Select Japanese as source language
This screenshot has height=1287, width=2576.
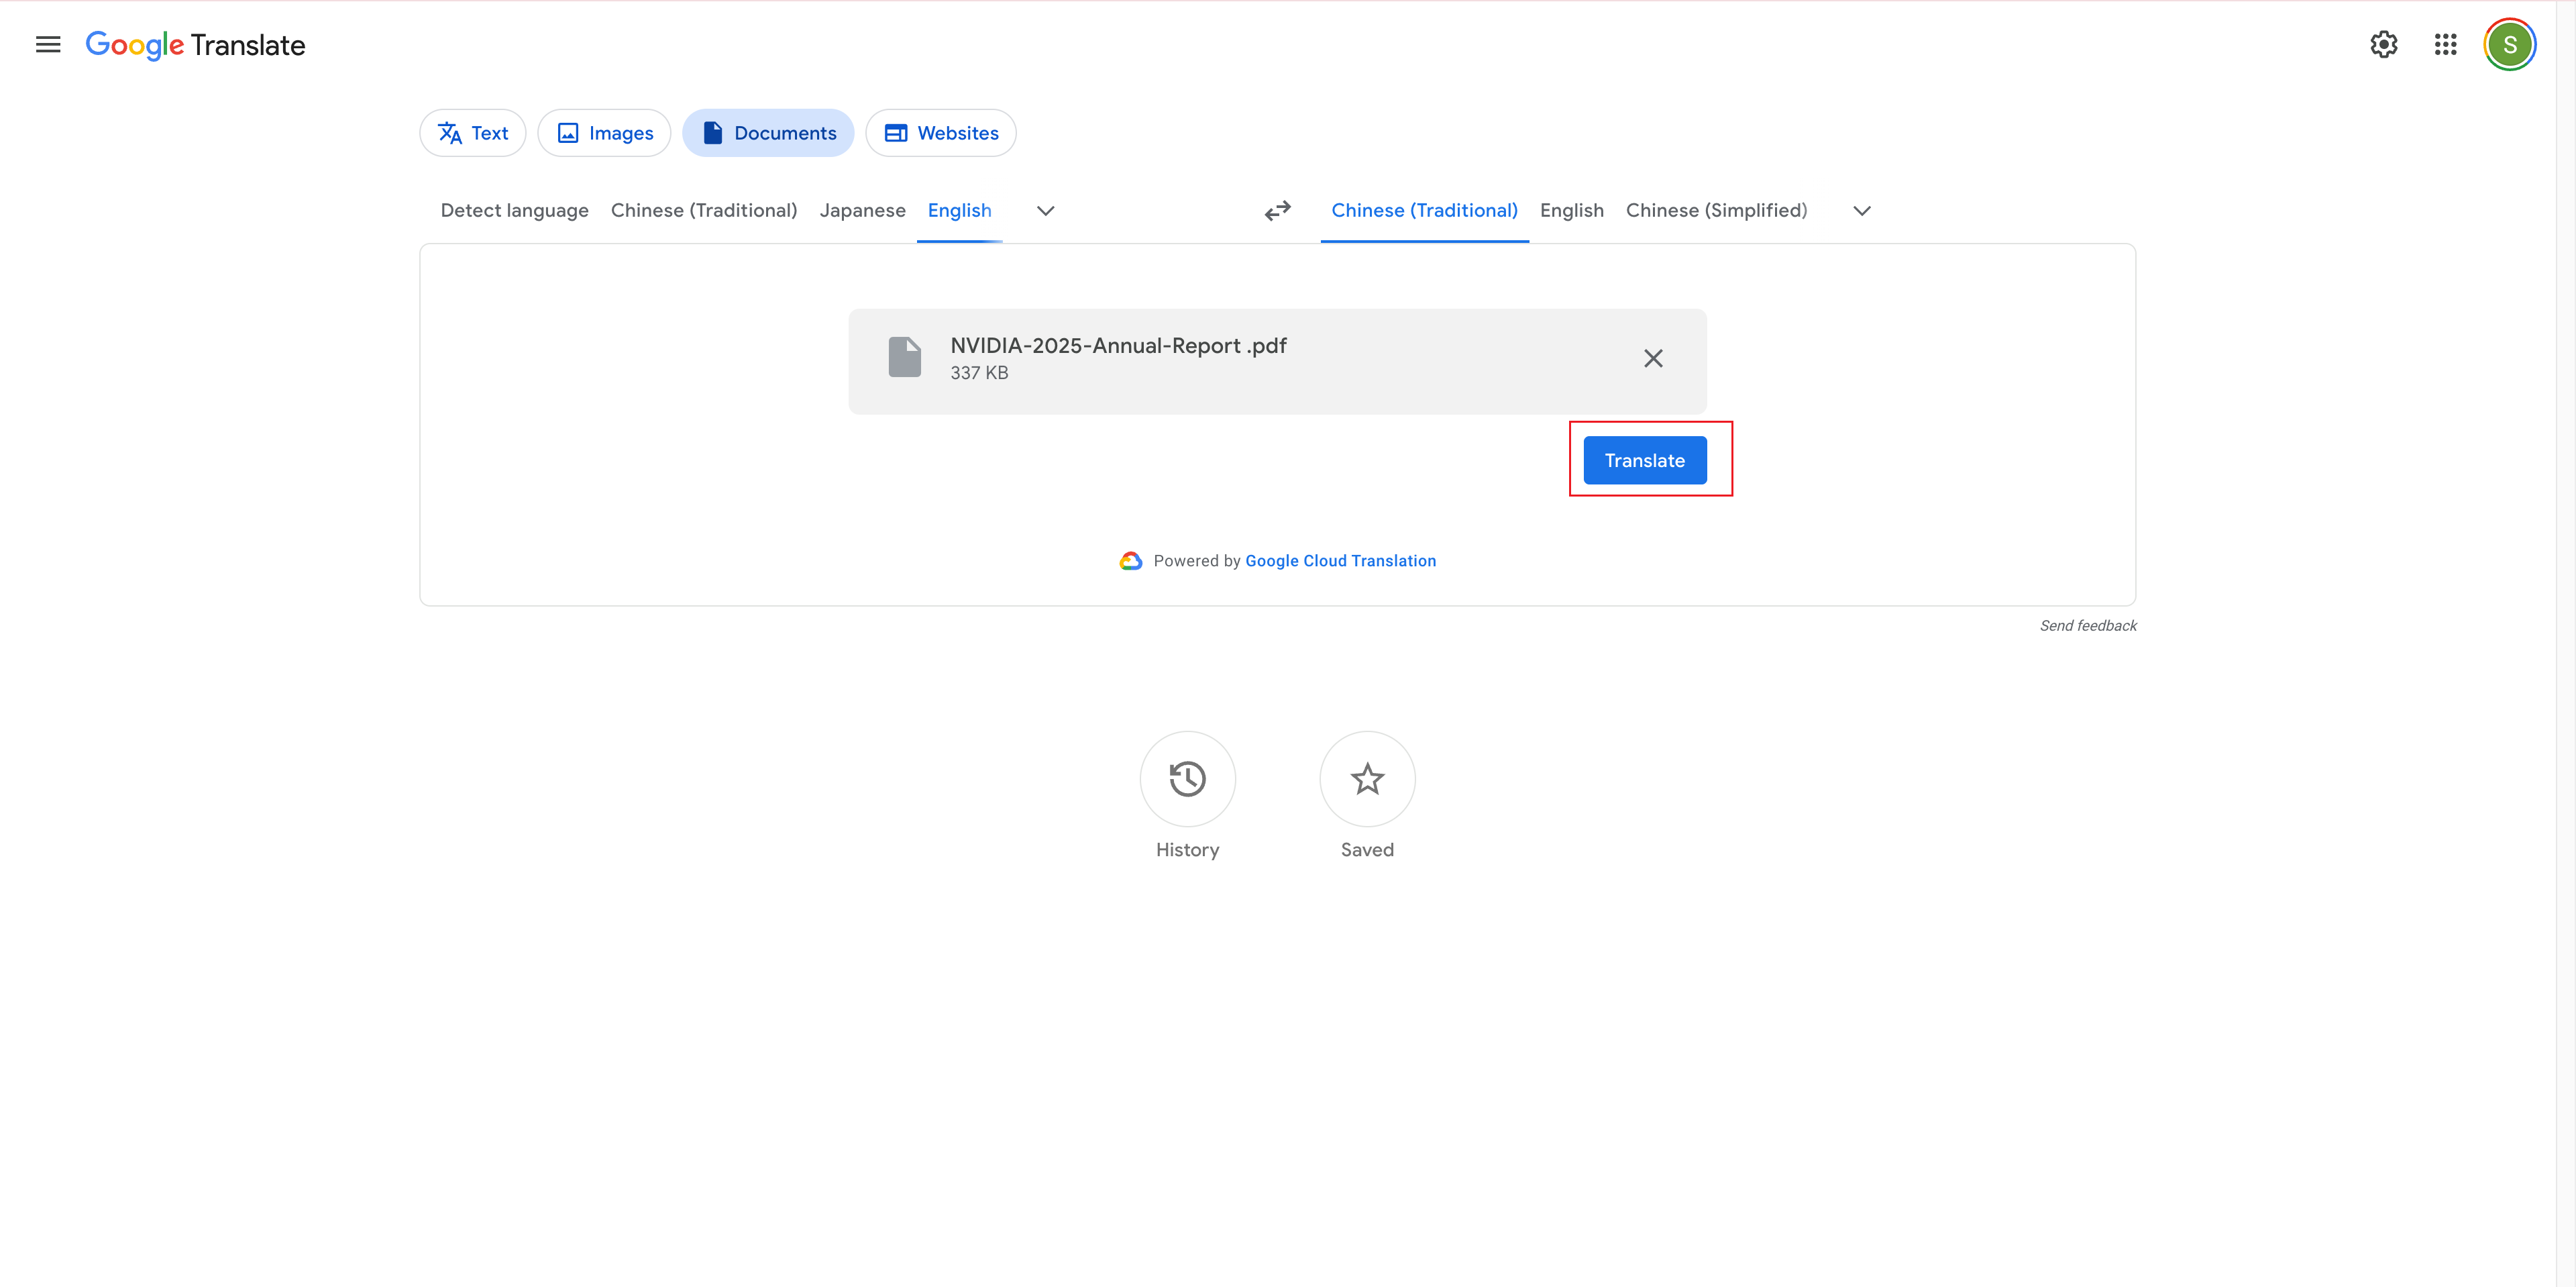point(862,211)
